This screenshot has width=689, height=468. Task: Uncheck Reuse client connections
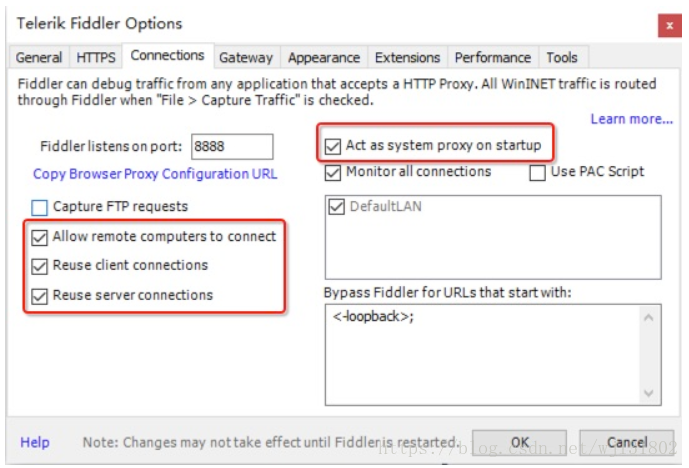point(40,266)
